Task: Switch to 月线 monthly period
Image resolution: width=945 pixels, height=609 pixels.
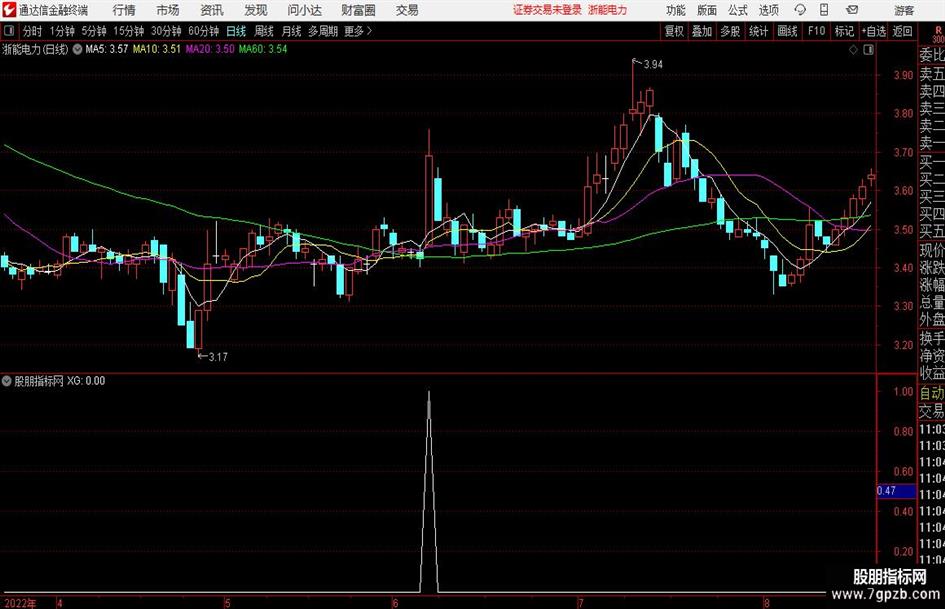Action: (292, 31)
